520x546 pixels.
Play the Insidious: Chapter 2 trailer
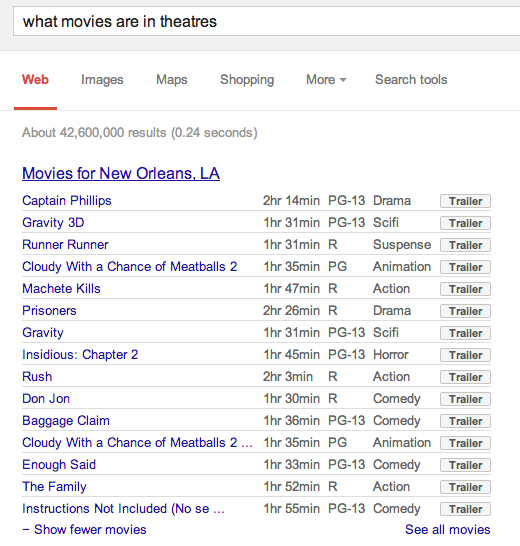coord(465,355)
